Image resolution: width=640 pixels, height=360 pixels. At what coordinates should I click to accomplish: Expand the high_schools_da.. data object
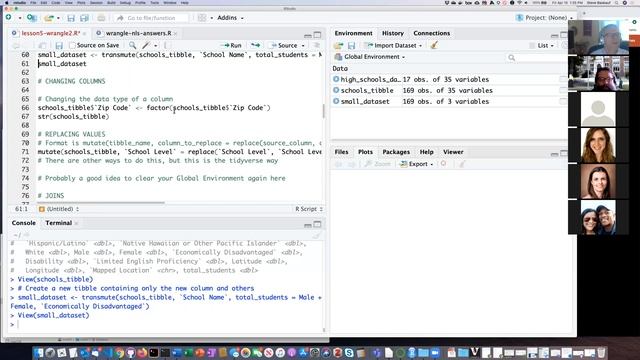[x=336, y=79]
